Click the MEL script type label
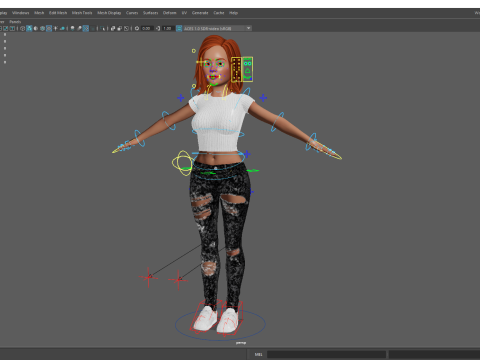This screenshot has width=480, height=360. coord(258,354)
